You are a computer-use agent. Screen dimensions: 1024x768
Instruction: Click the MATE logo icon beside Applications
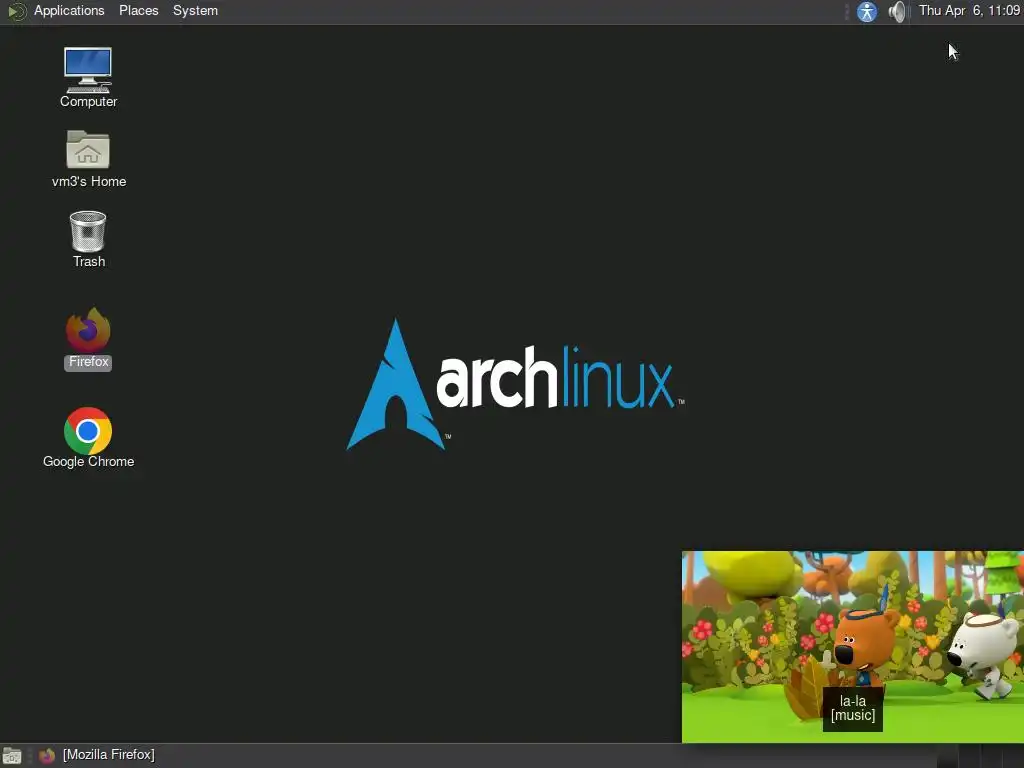(x=16, y=12)
